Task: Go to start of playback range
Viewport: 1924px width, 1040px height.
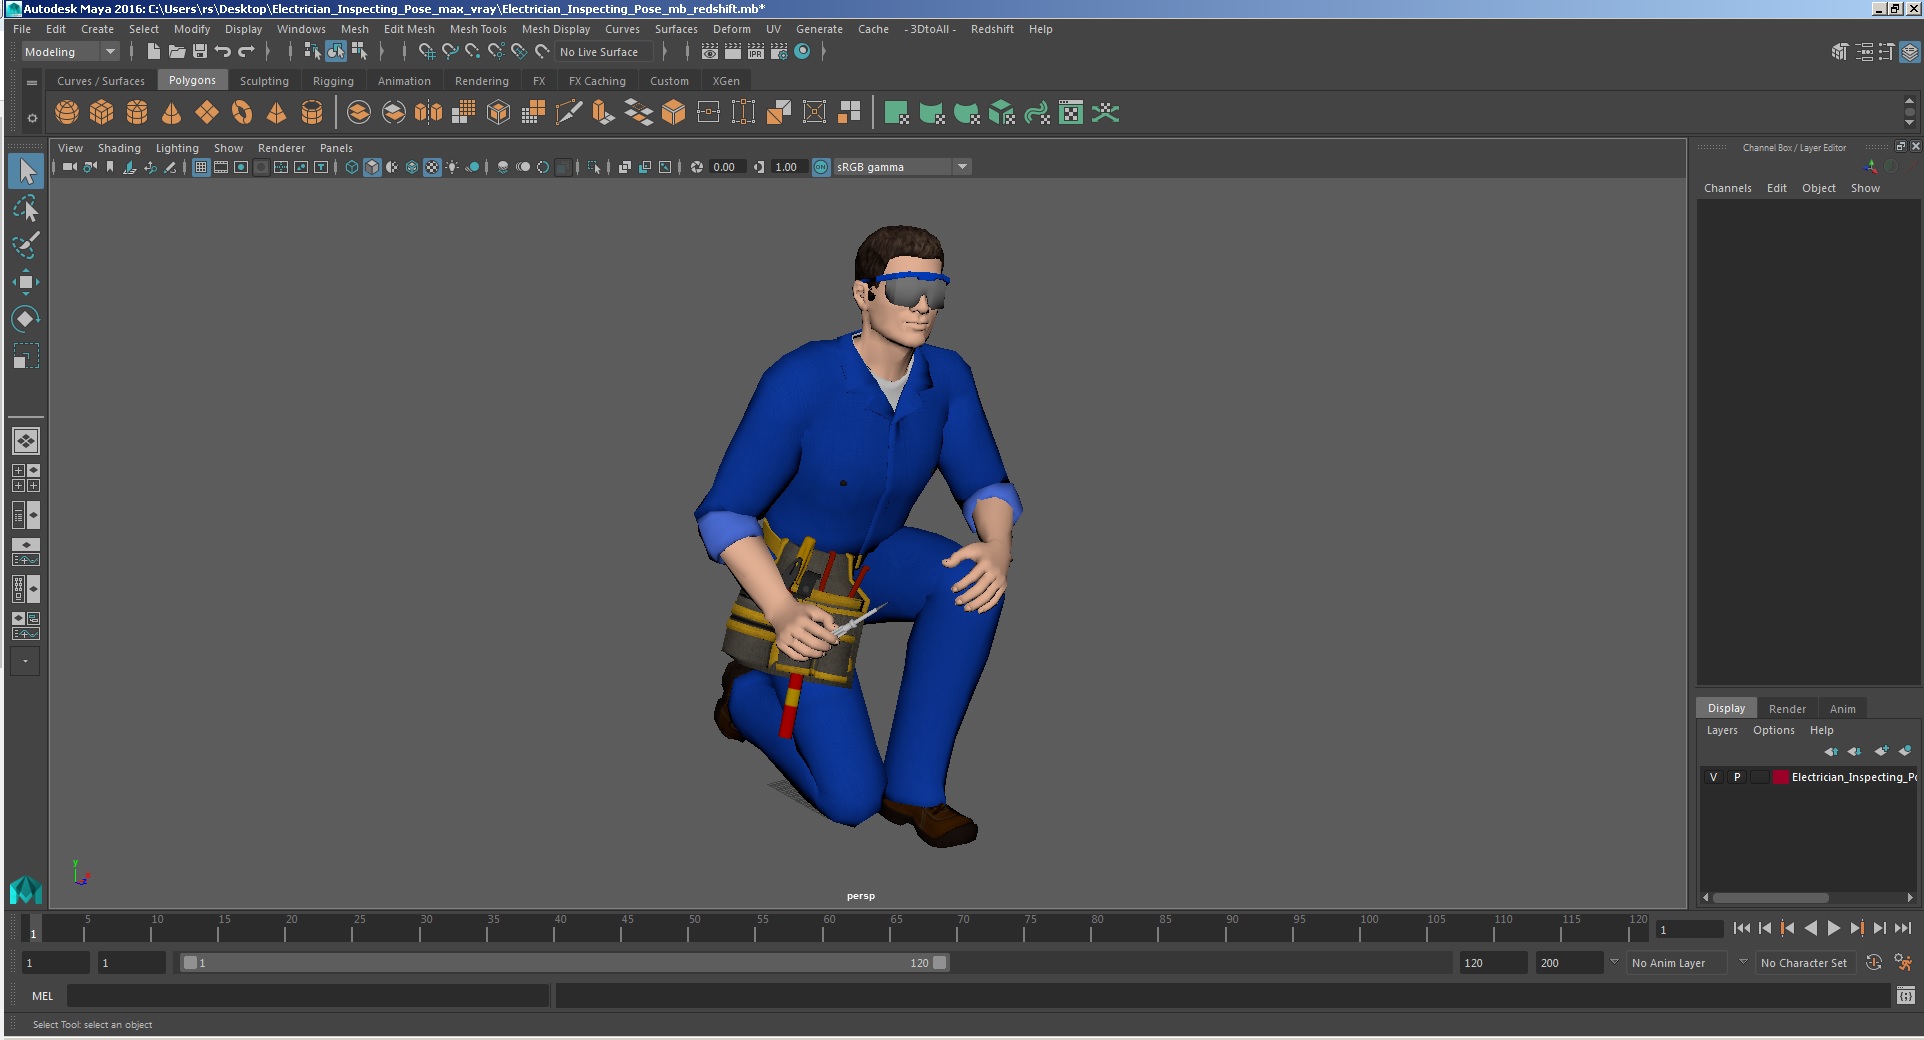Action: 1742,929
